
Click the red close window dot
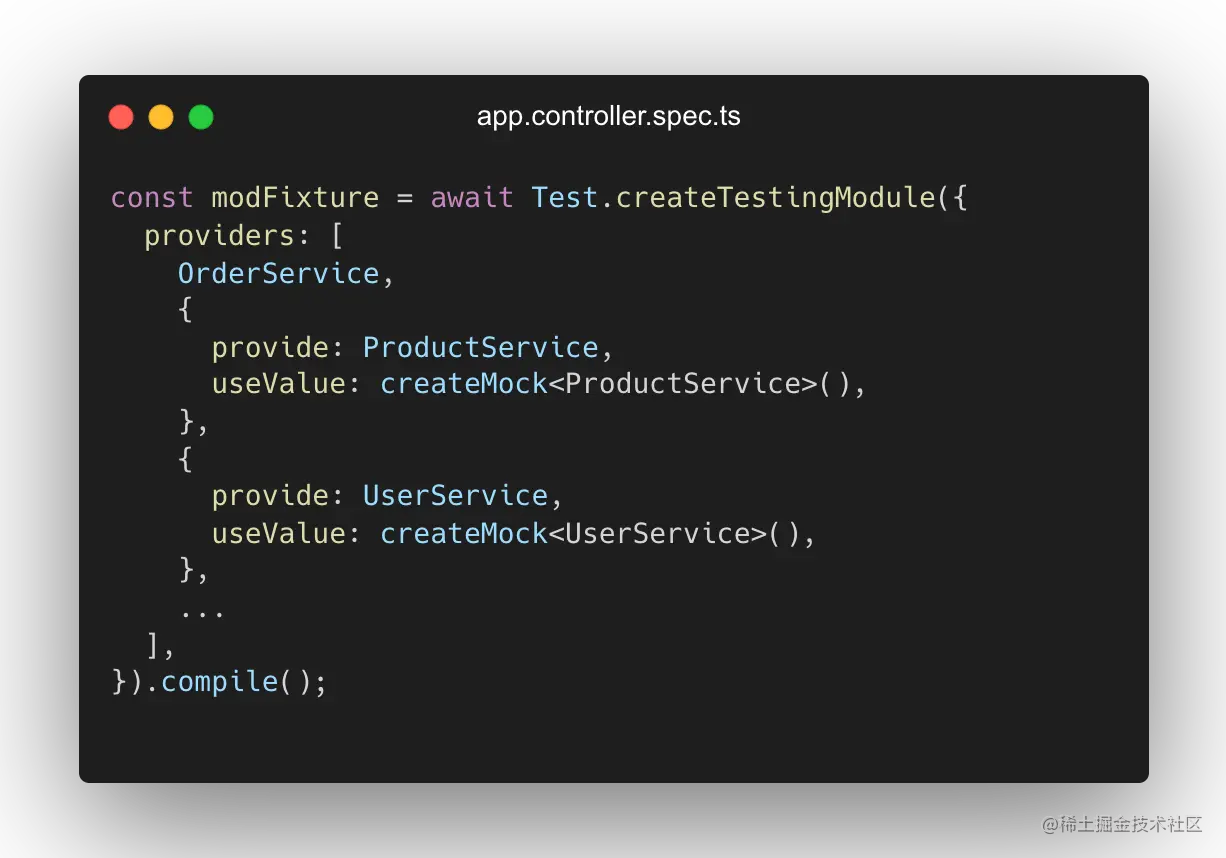point(121,117)
